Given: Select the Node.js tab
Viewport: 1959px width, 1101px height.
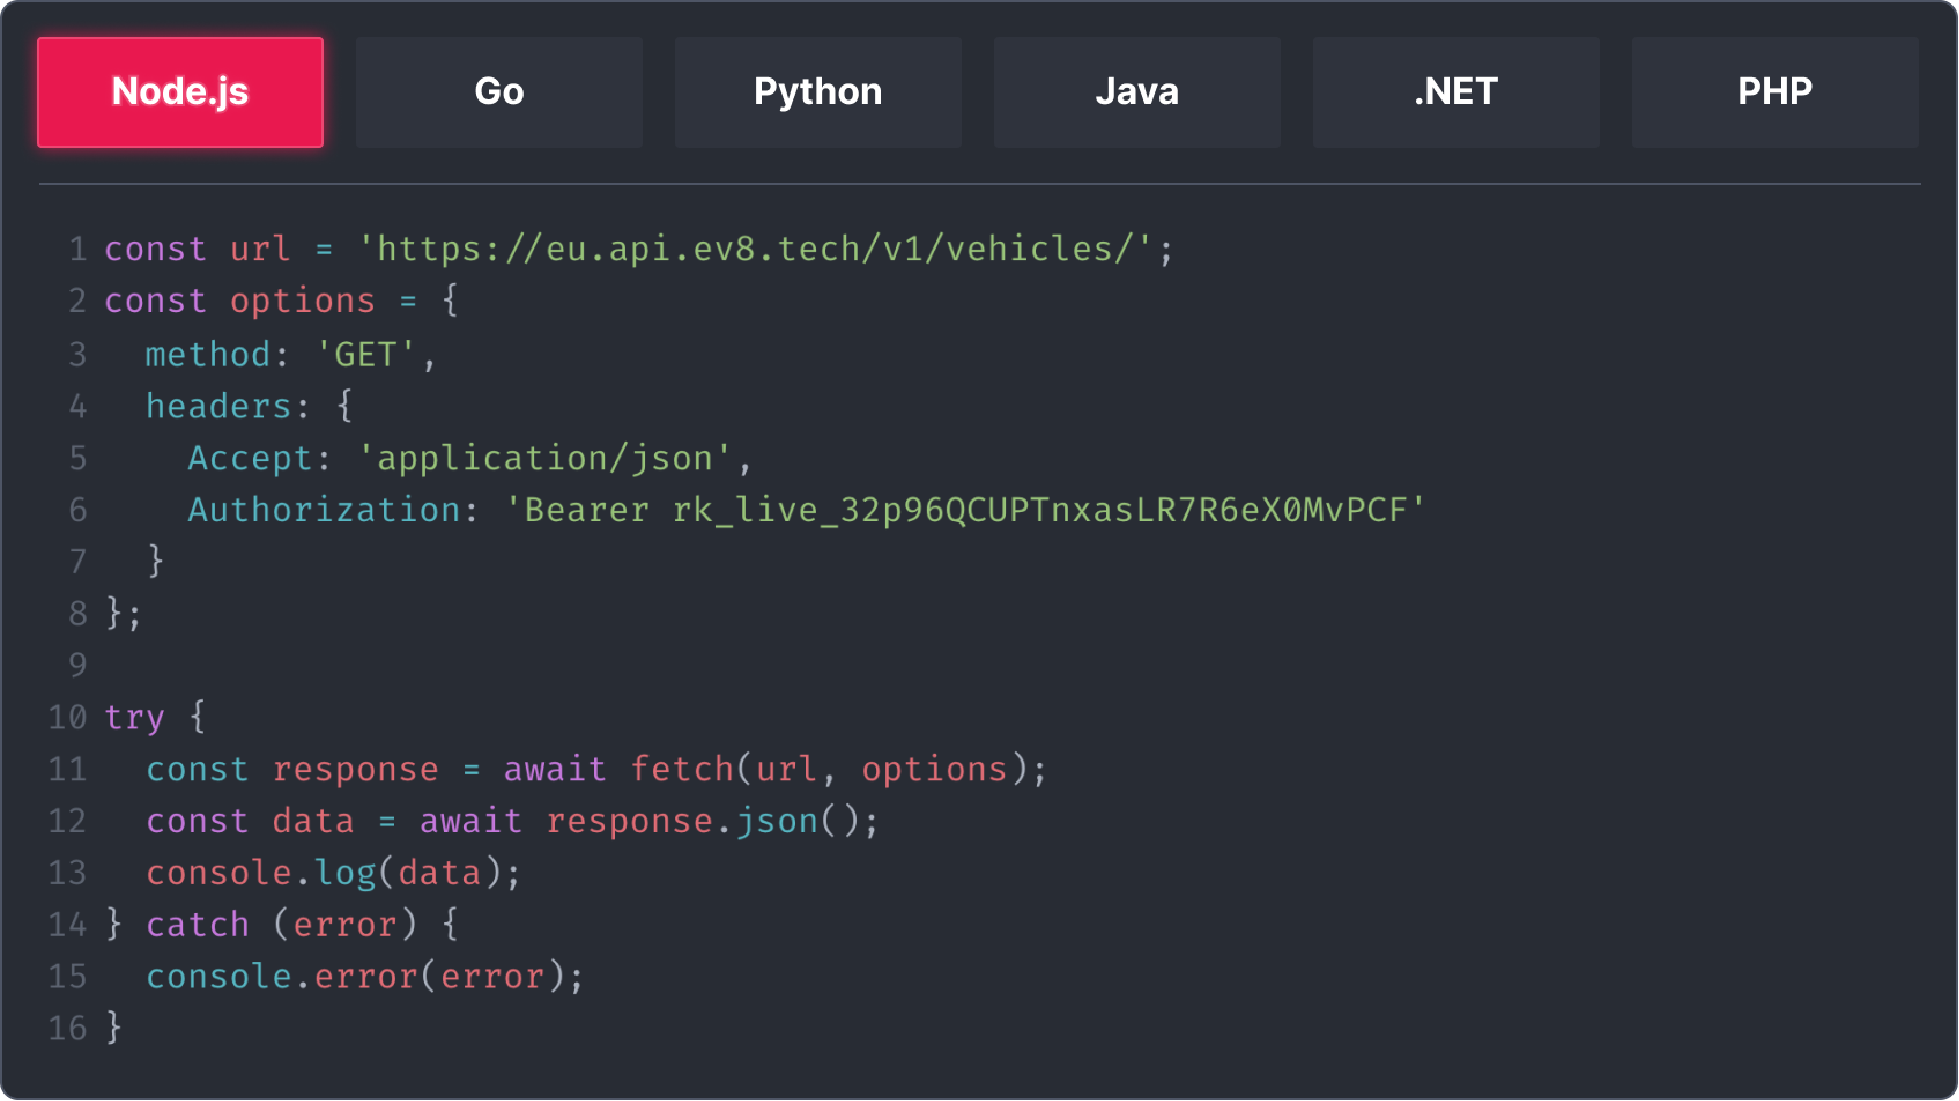Looking at the screenshot, I should click(180, 92).
